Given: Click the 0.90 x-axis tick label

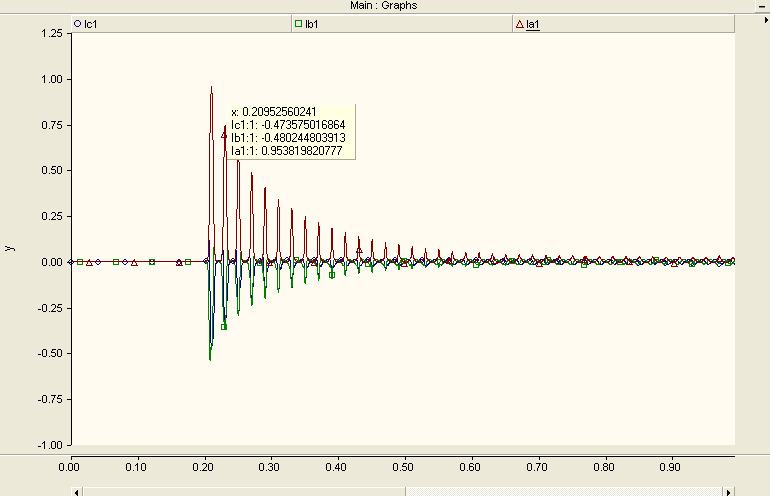Looking at the screenshot, I should pos(670,467).
